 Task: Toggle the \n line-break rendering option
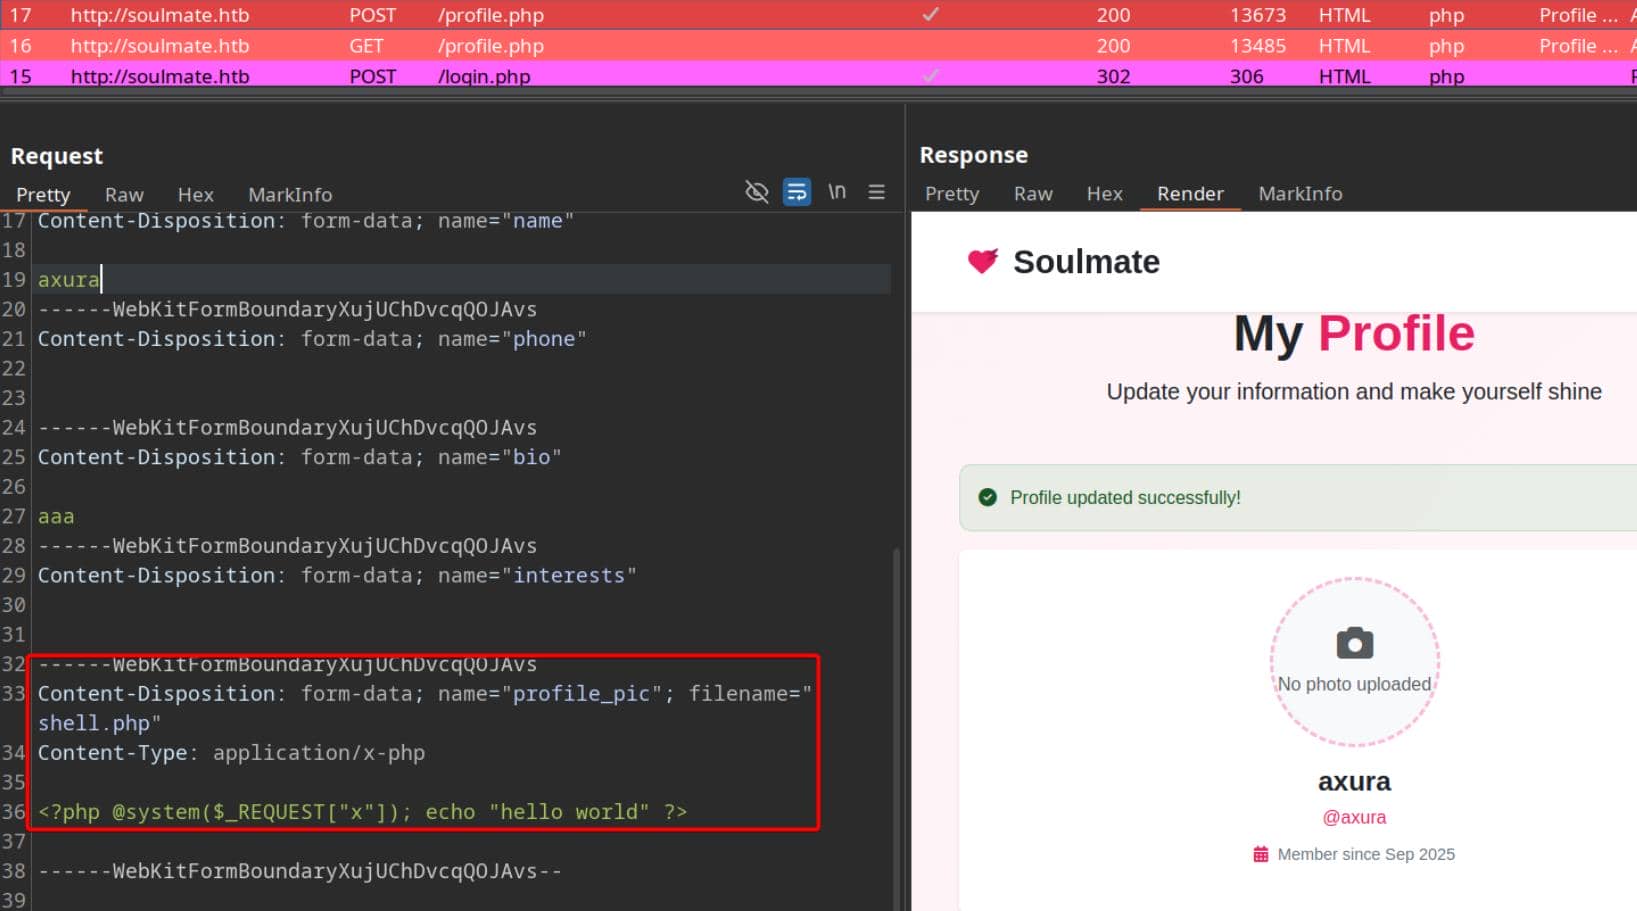837,191
